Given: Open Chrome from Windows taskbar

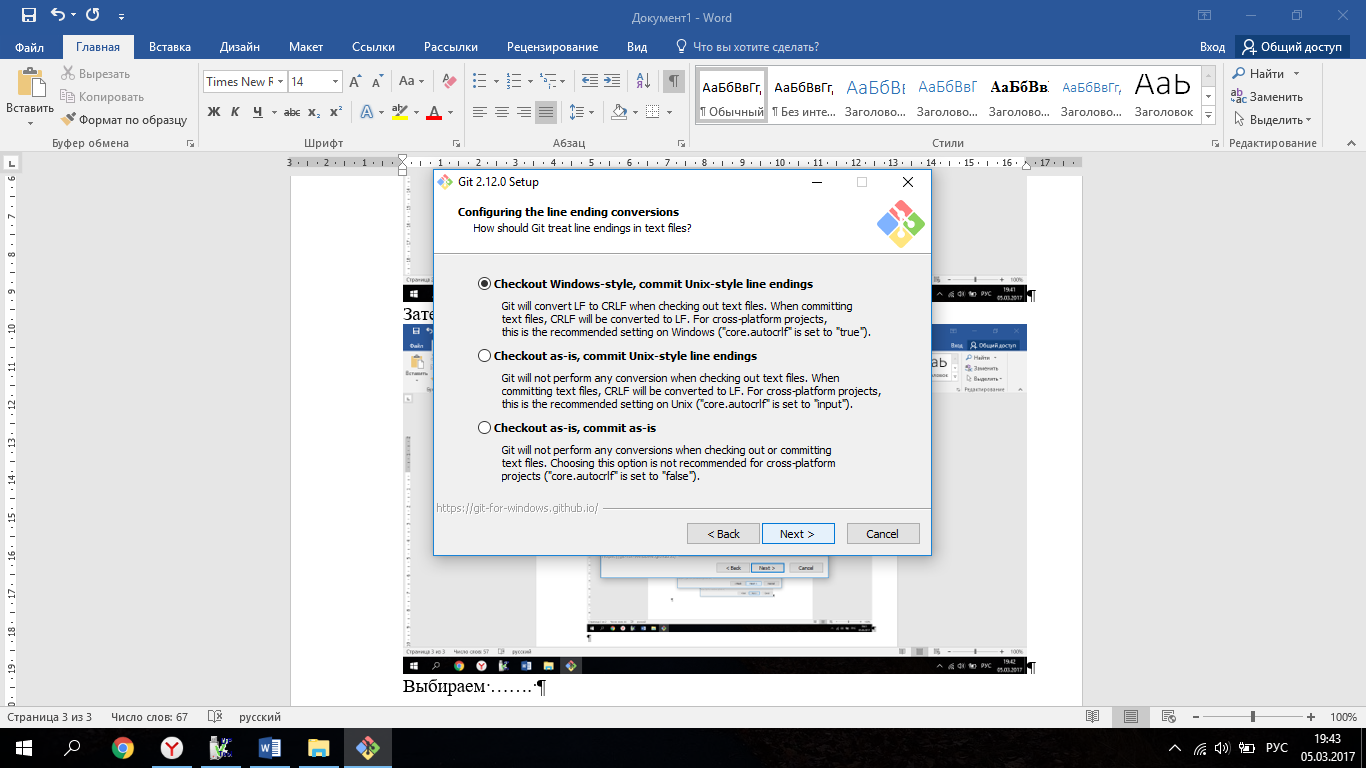Looking at the screenshot, I should [123, 748].
